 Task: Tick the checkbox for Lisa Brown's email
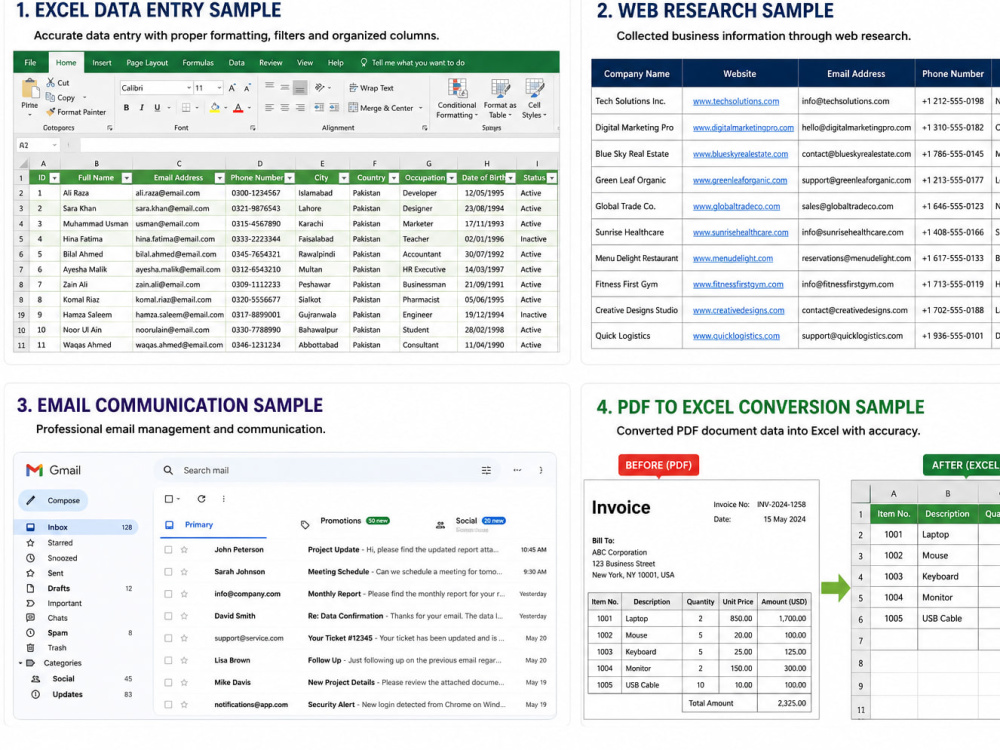pyautogui.click(x=168, y=660)
